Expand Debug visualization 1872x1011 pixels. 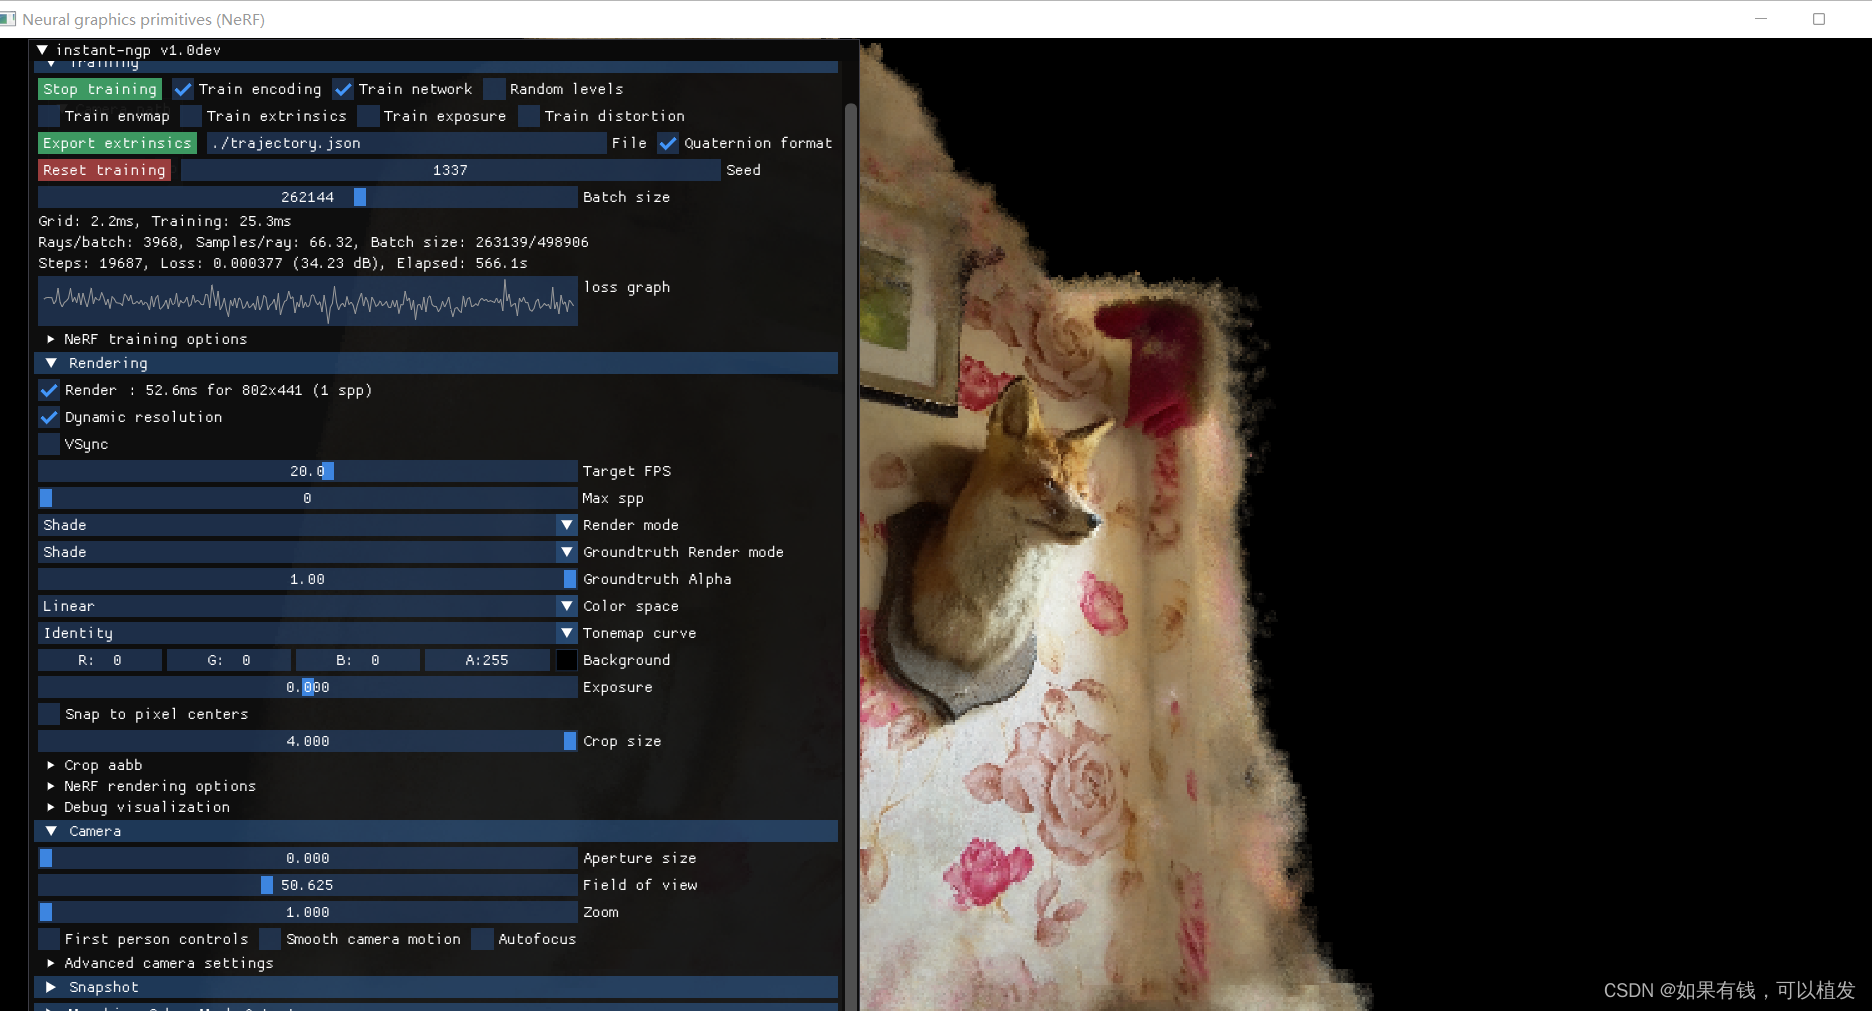pos(138,807)
